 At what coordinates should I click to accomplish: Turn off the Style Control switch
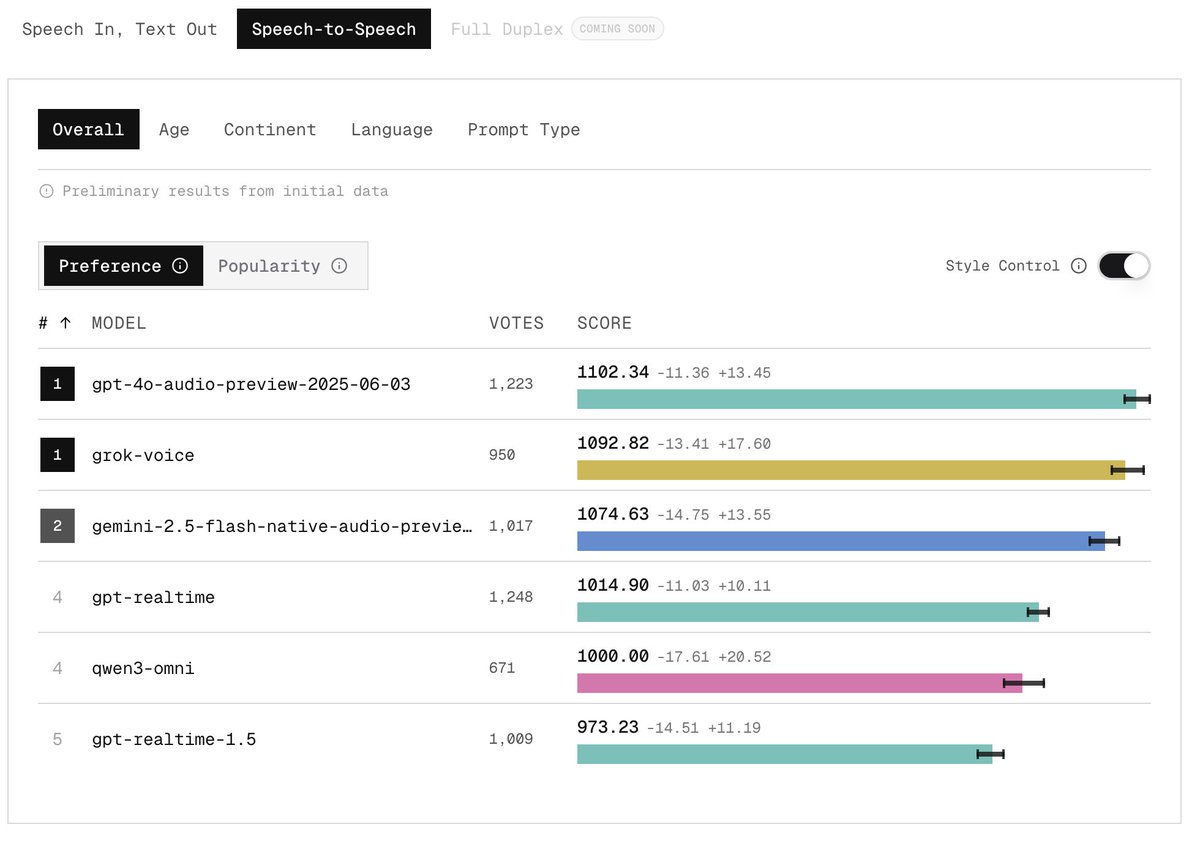pos(1124,266)
